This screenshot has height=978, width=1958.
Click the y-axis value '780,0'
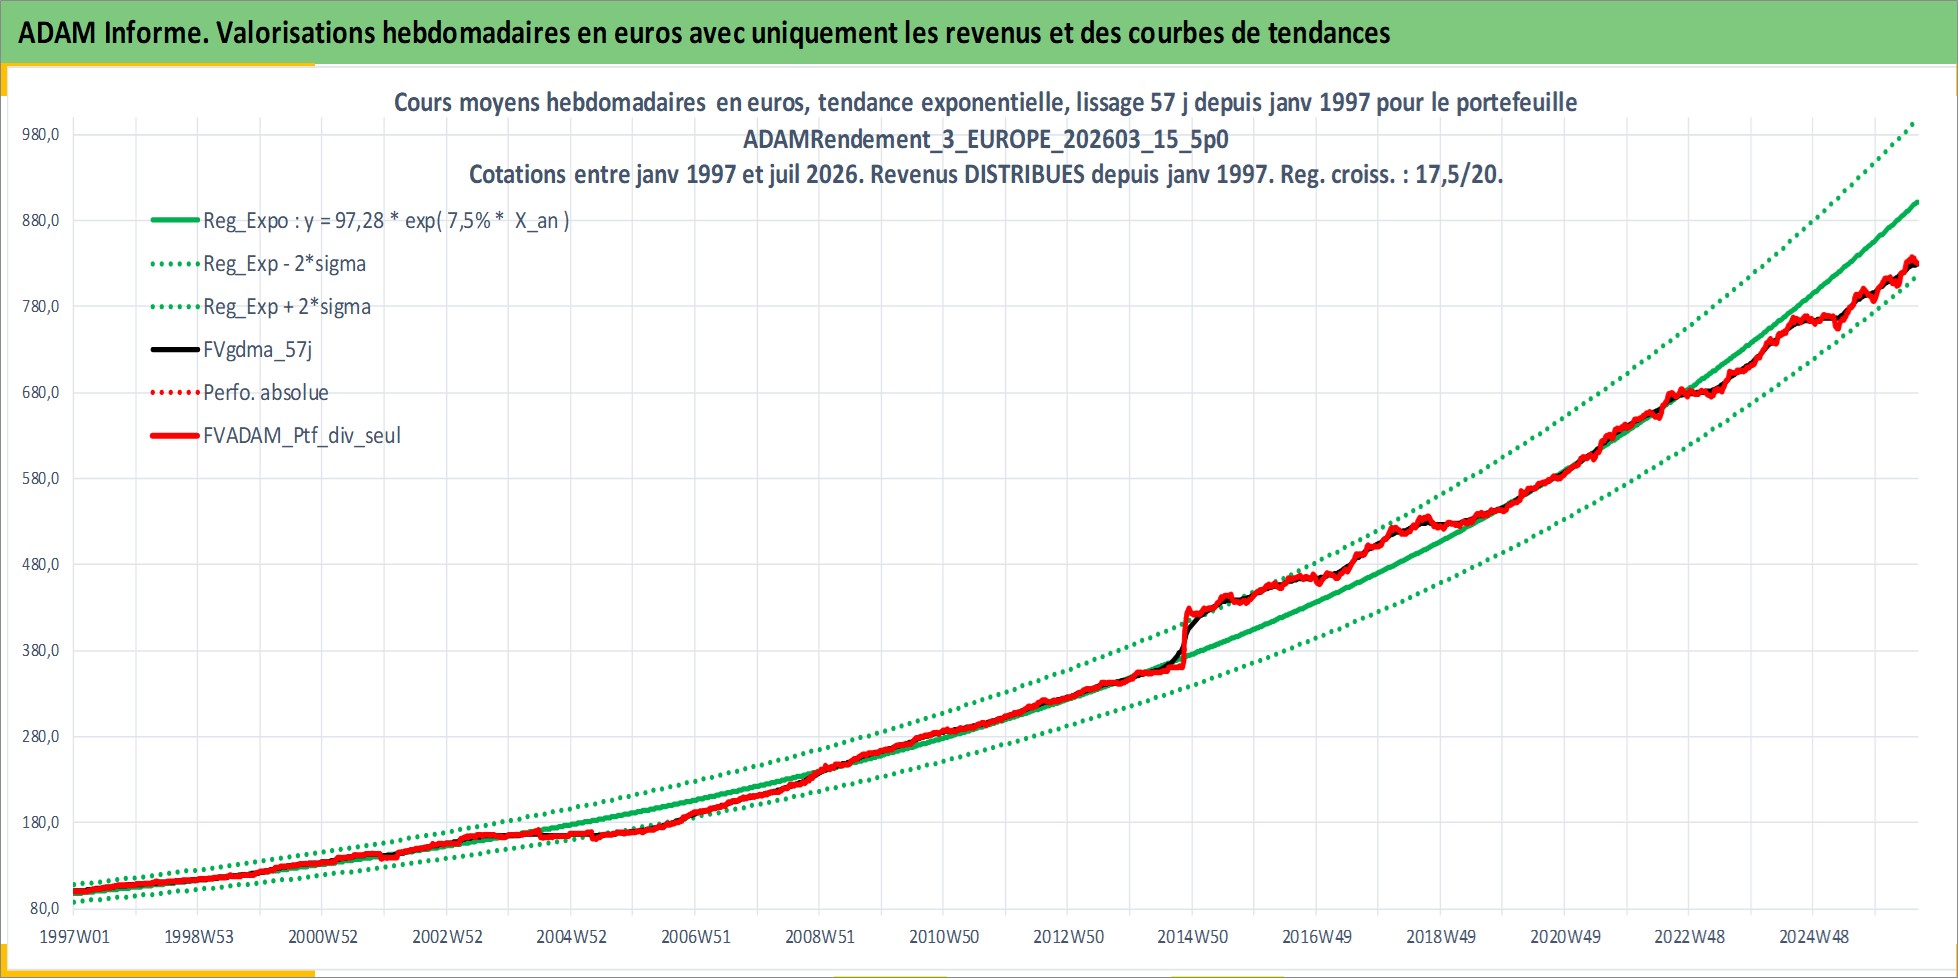pos(41,307)
